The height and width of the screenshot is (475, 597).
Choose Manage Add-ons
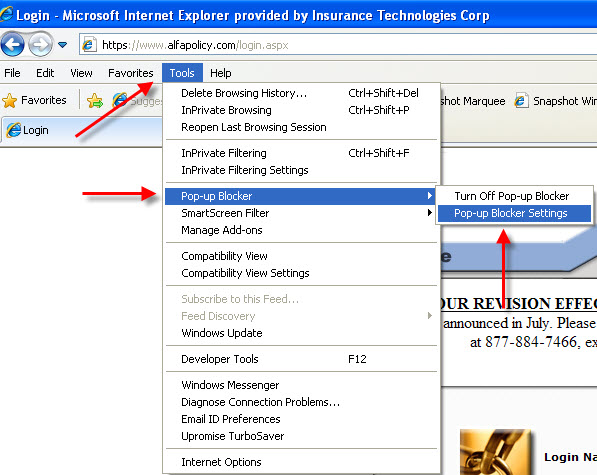302,230
